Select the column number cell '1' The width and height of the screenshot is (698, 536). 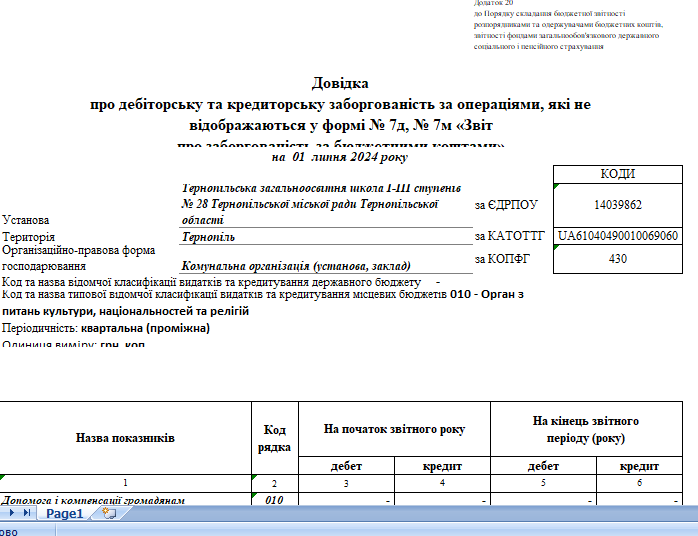(x=125, y=483)
